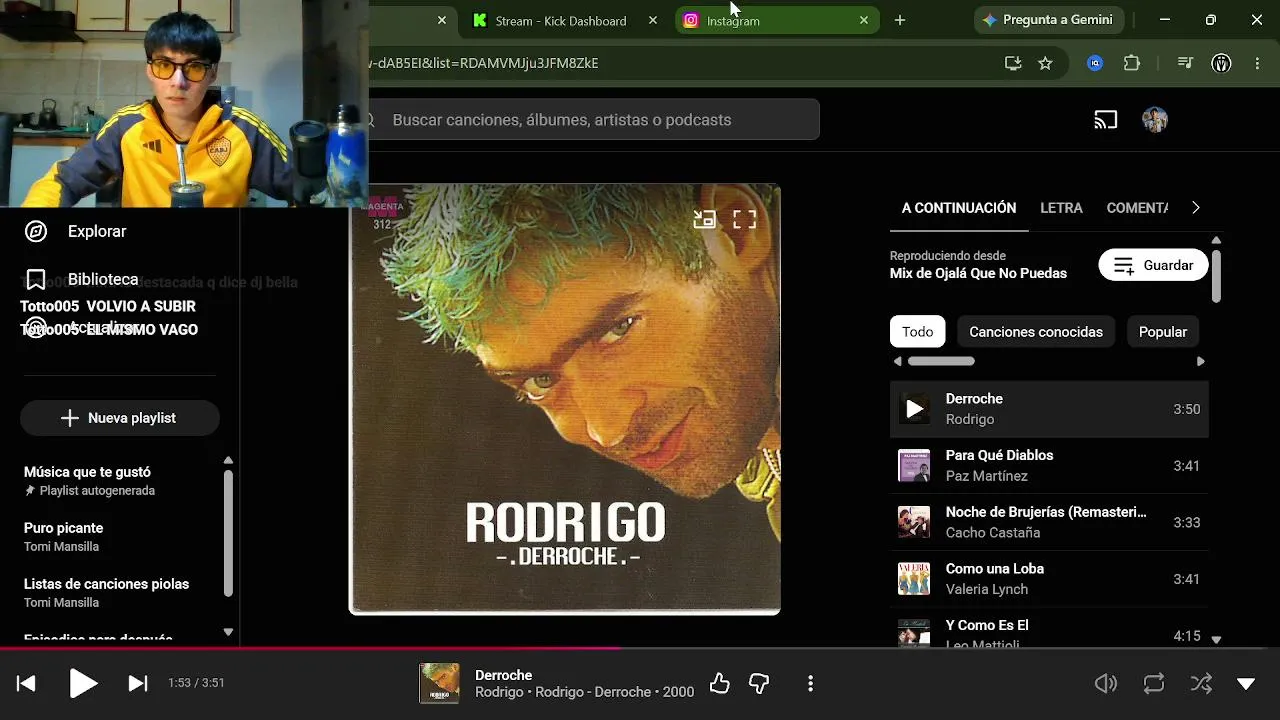Mute the player volume

(1106, 683)
